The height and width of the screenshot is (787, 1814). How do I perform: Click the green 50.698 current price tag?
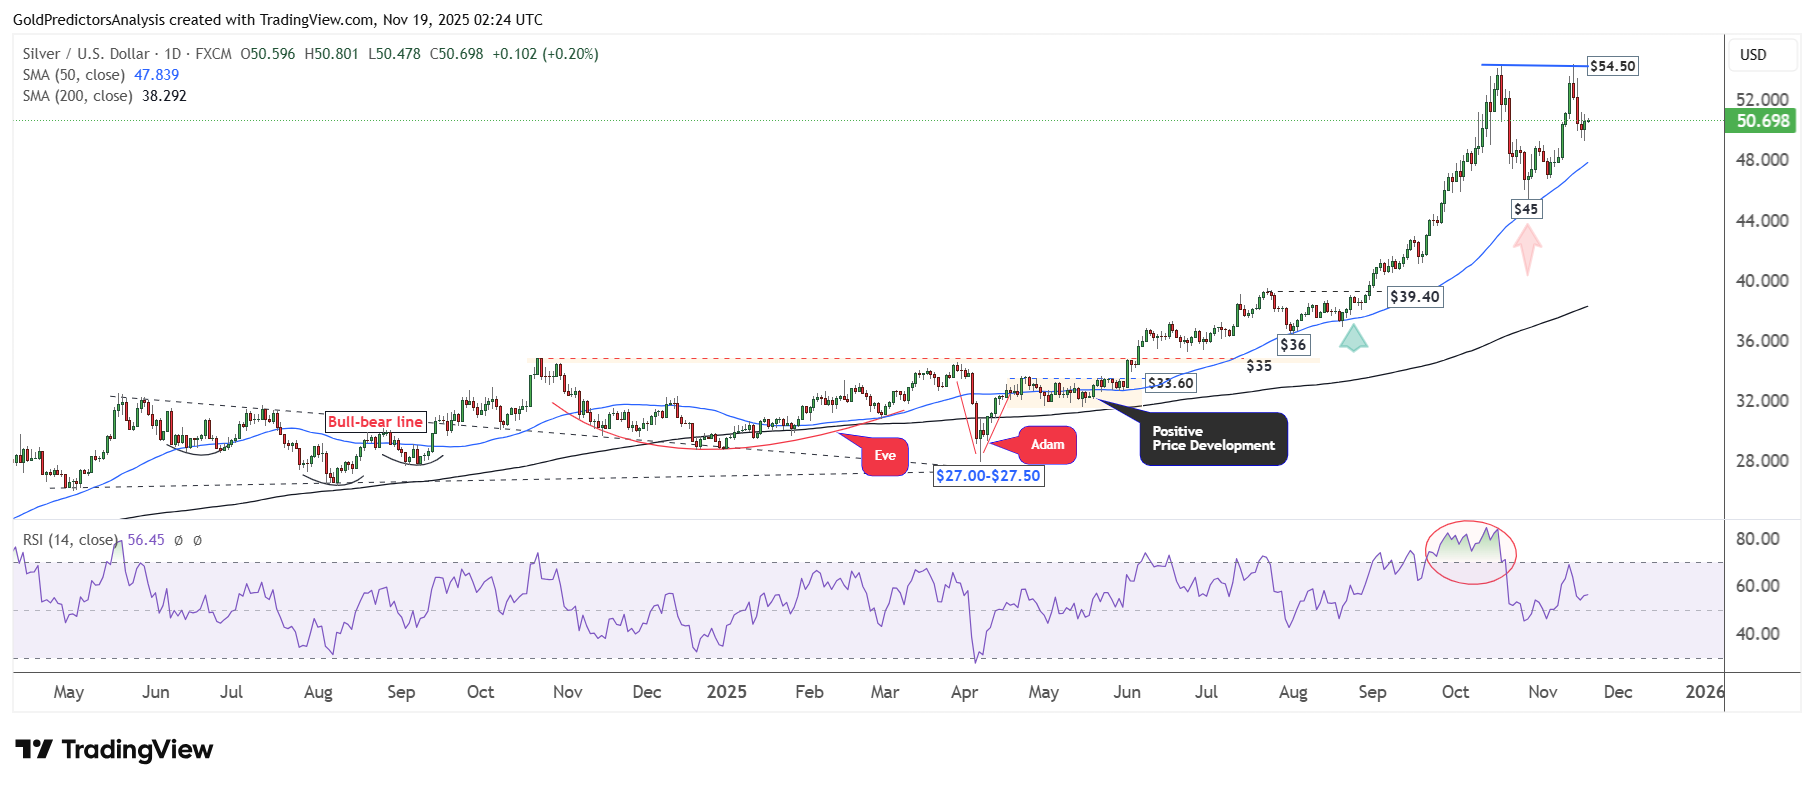click(x=1762, y=121)
